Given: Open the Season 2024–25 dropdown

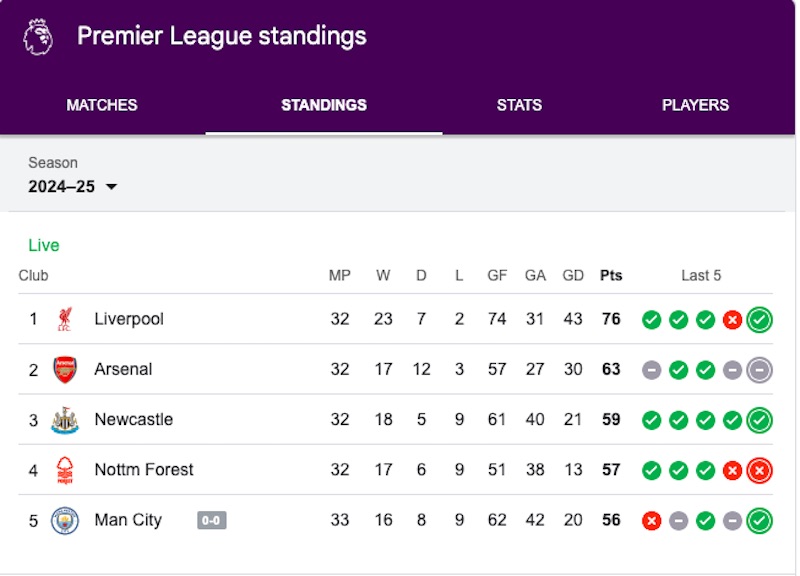Looking at the screenshot, I should point(72,187).
